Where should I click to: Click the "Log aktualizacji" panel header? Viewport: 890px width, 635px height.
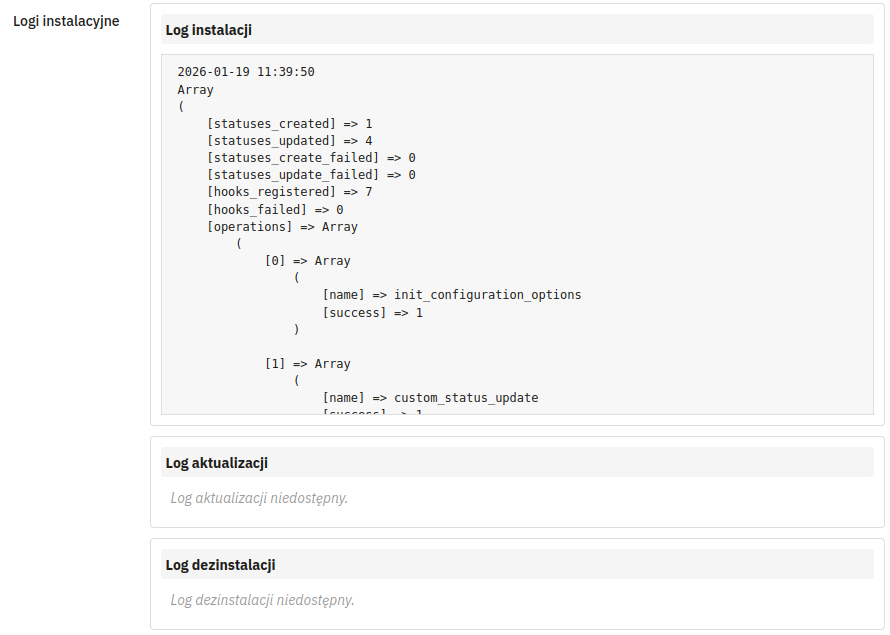(x=216, y=463)
